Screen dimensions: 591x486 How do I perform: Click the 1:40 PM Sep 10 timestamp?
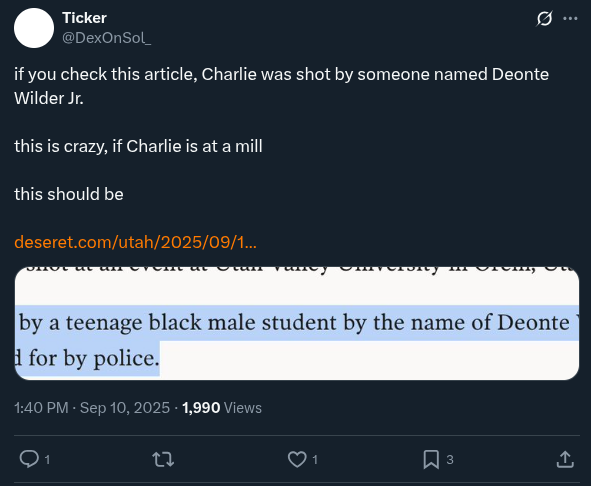92,408
